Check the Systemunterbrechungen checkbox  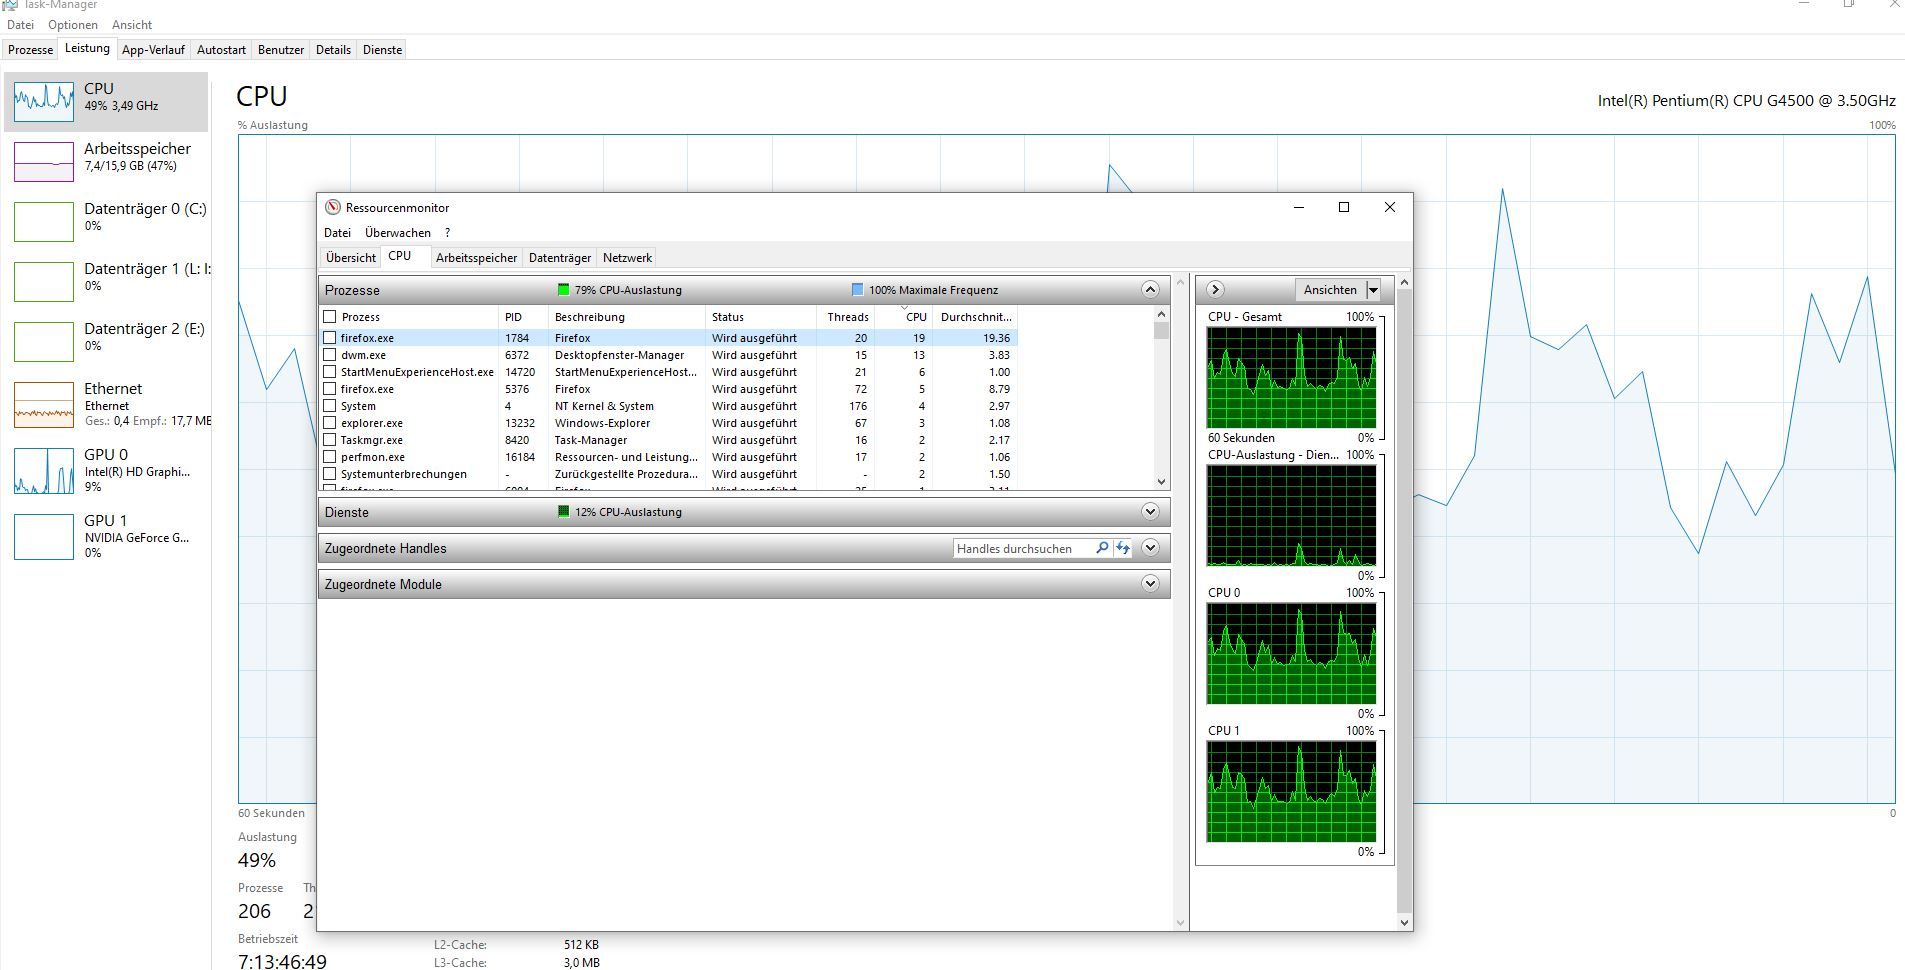click(x=330, y=474)
